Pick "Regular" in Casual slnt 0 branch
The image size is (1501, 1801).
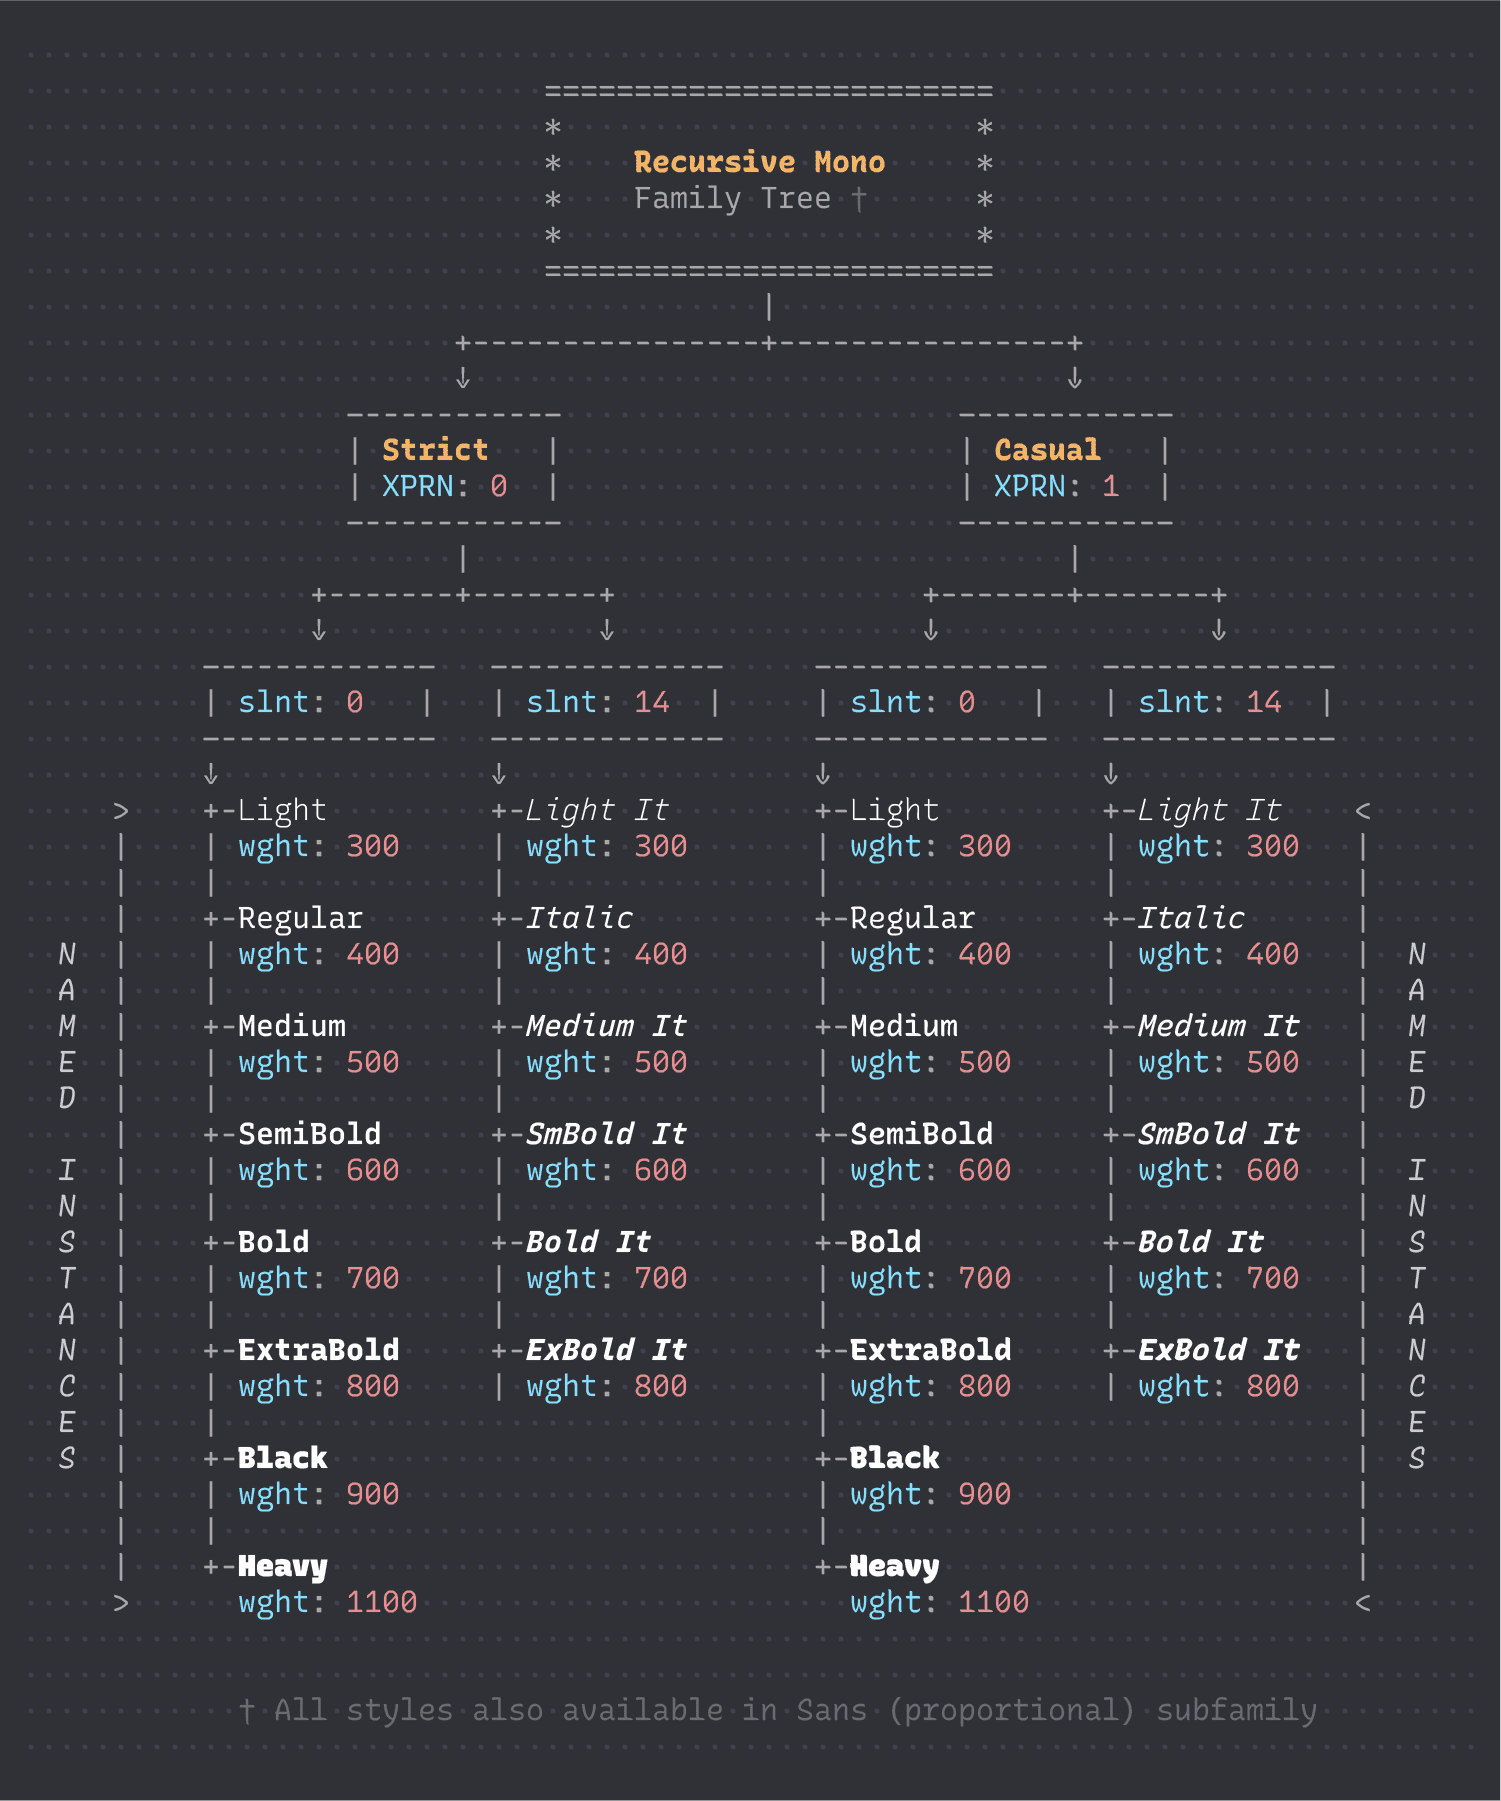click(912, 918)
